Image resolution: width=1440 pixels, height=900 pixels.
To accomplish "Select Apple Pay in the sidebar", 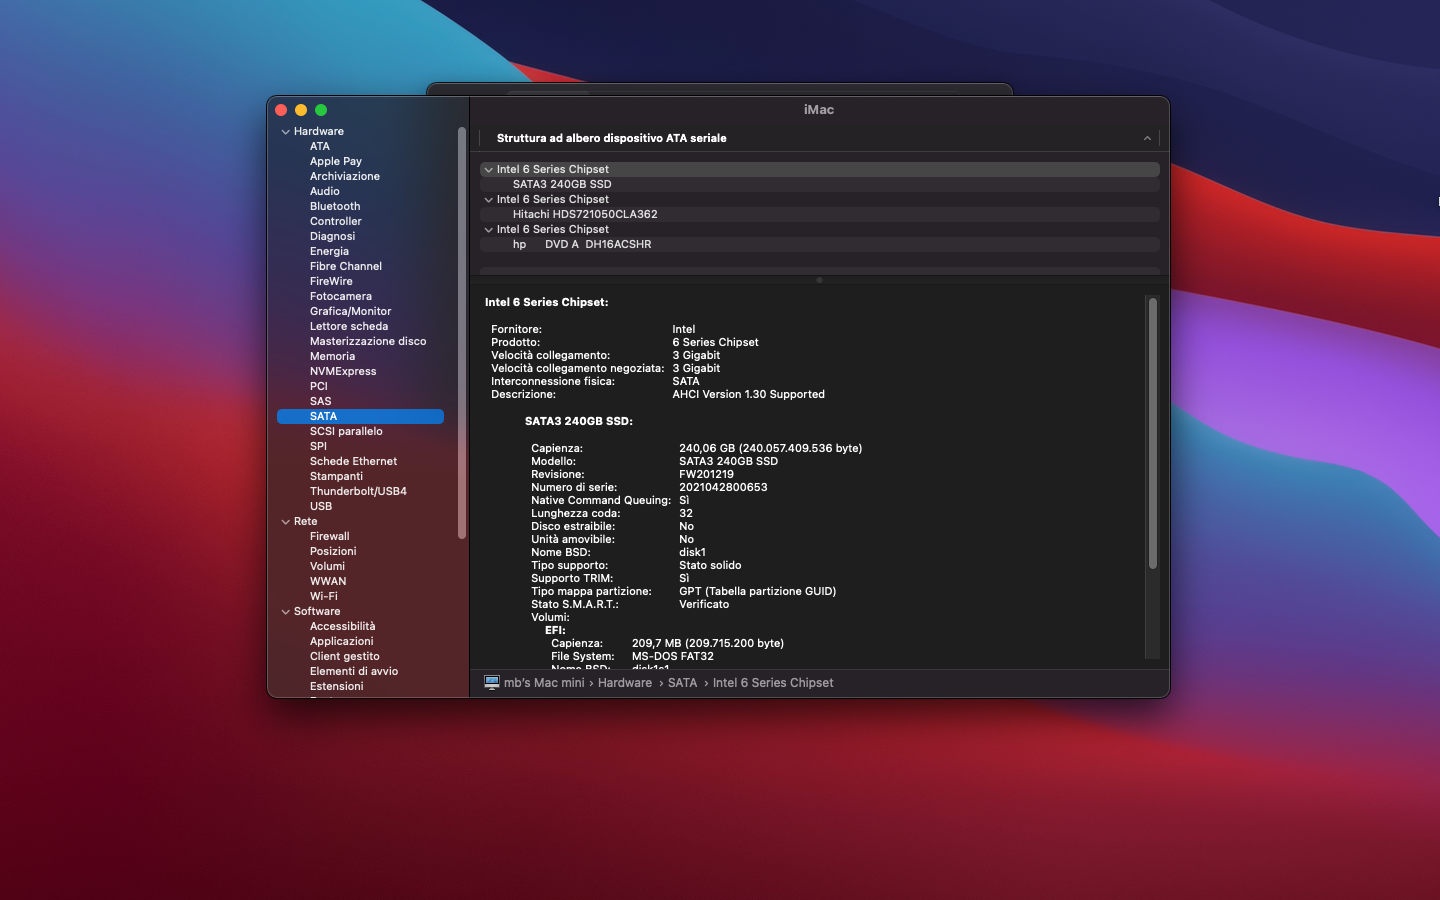I will click(335, 161).
